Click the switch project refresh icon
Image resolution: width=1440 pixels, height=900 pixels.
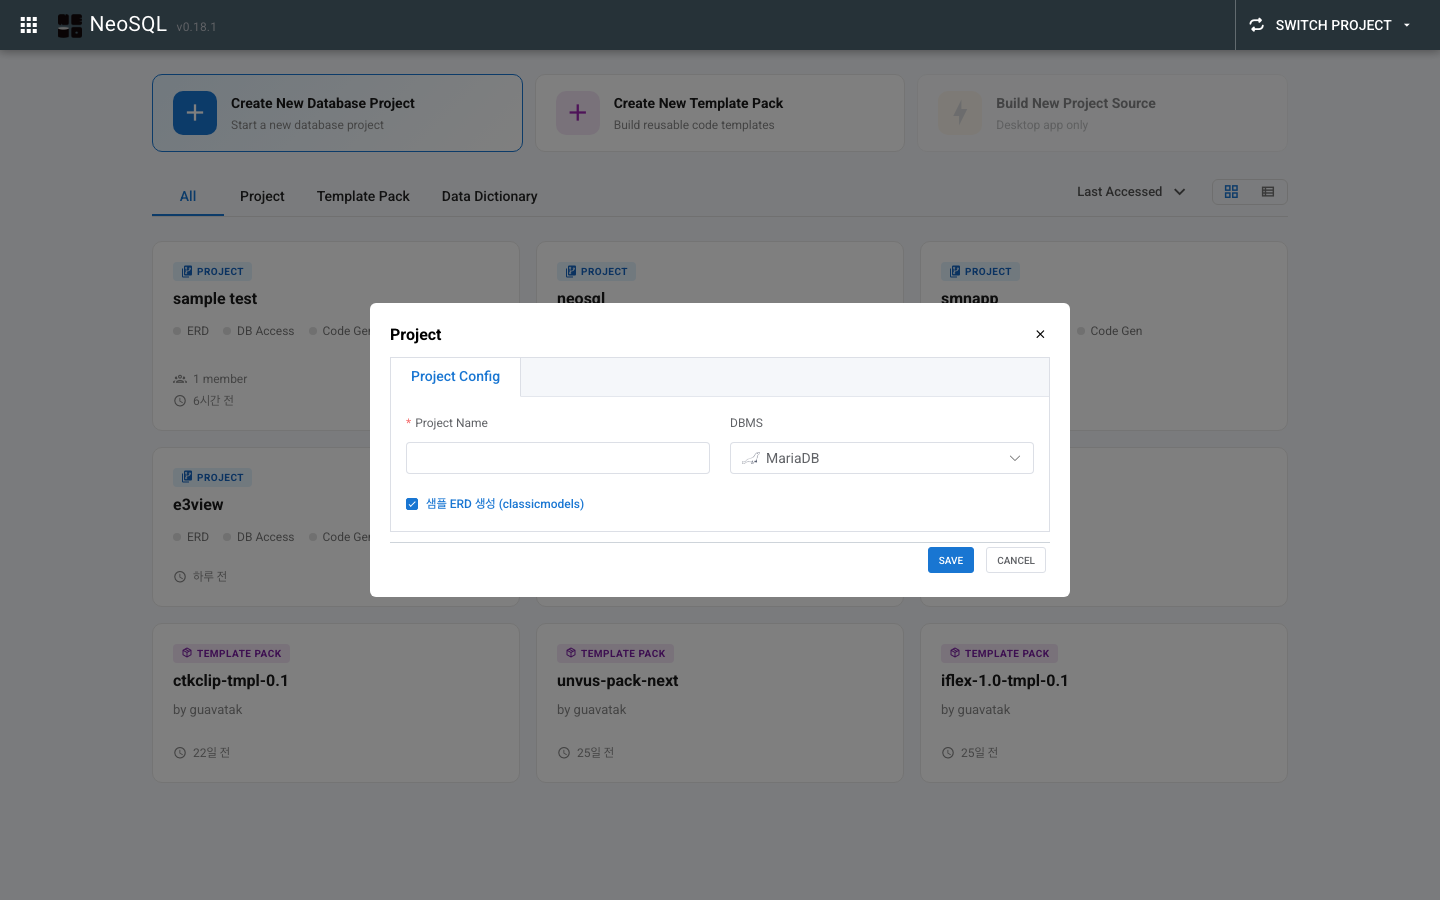(x=1256, y=24)
